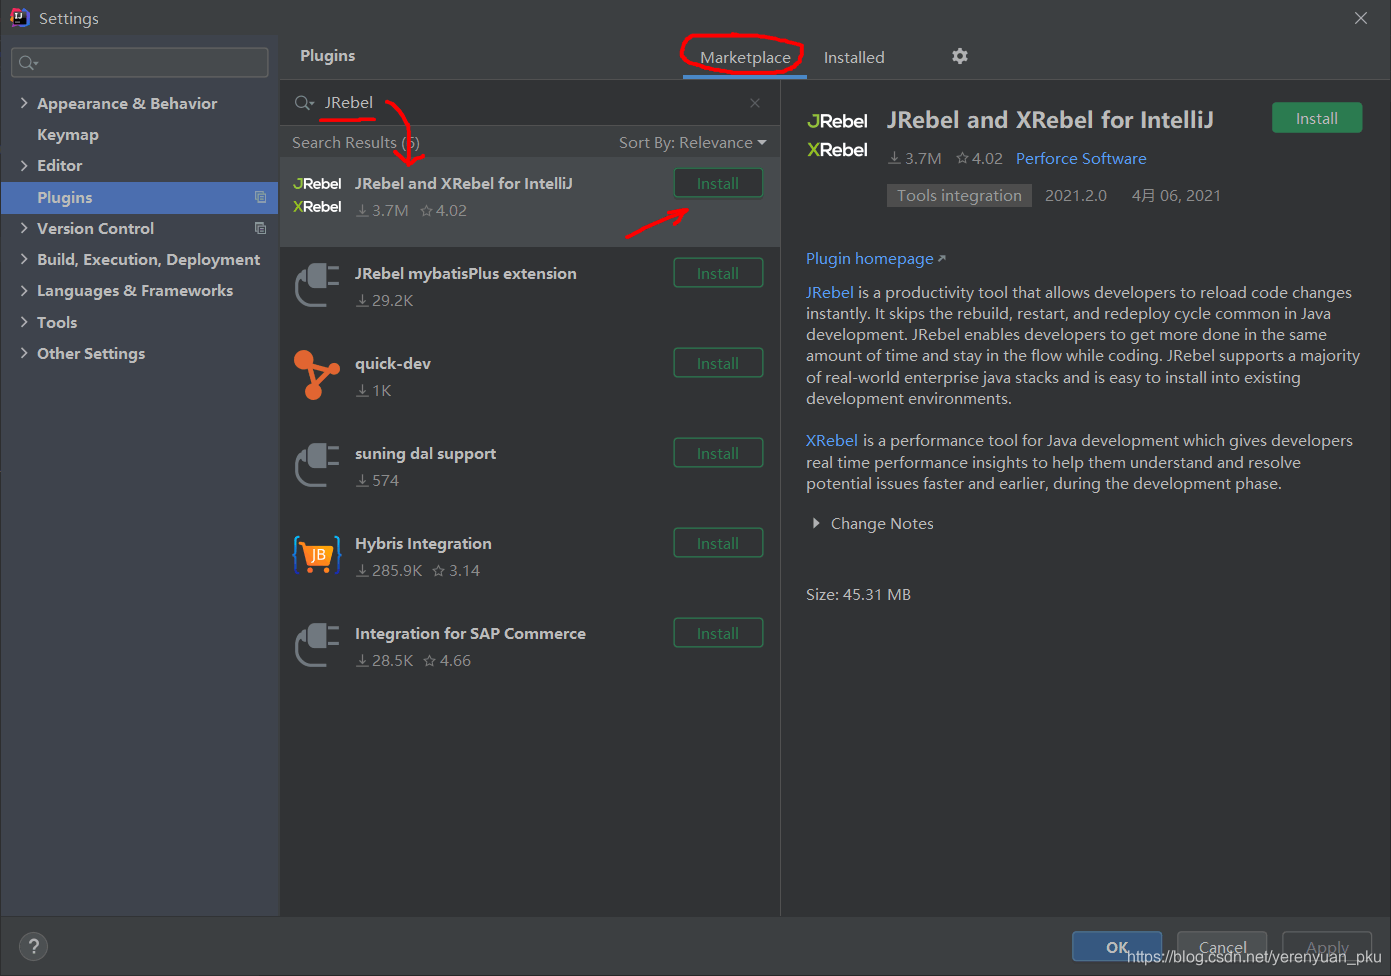The image size is (1391, 976).
Task: Click the Hybris Integration cart icon
Action: tap(317, 555)
